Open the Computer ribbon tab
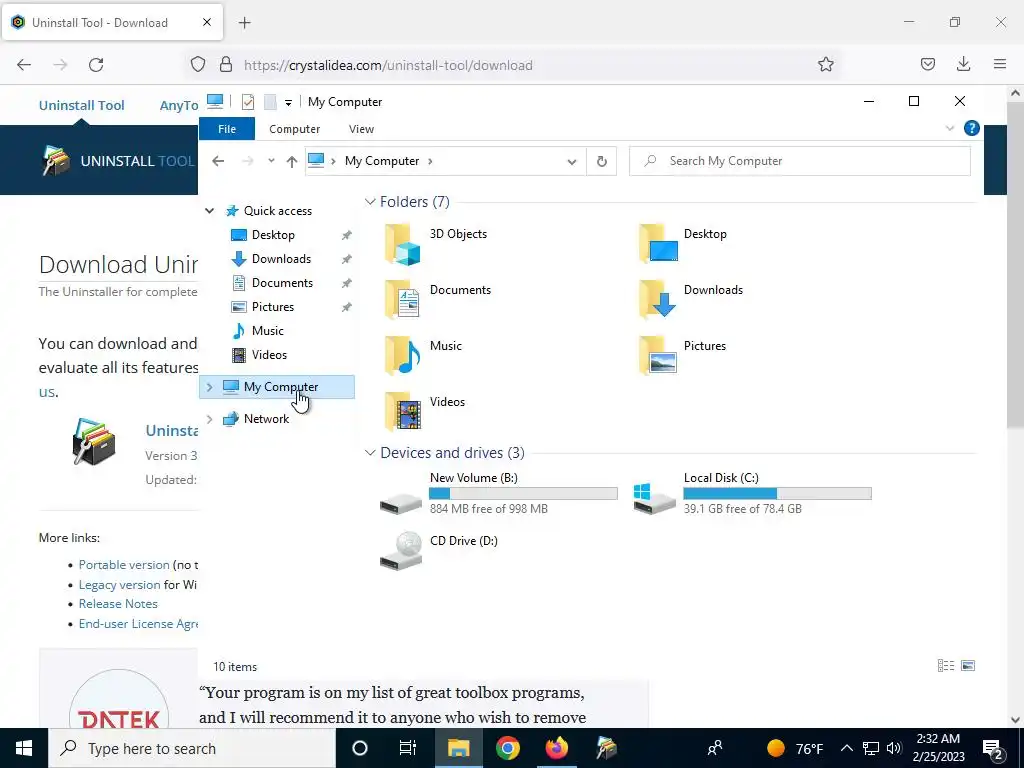 [x=295, y=129]
